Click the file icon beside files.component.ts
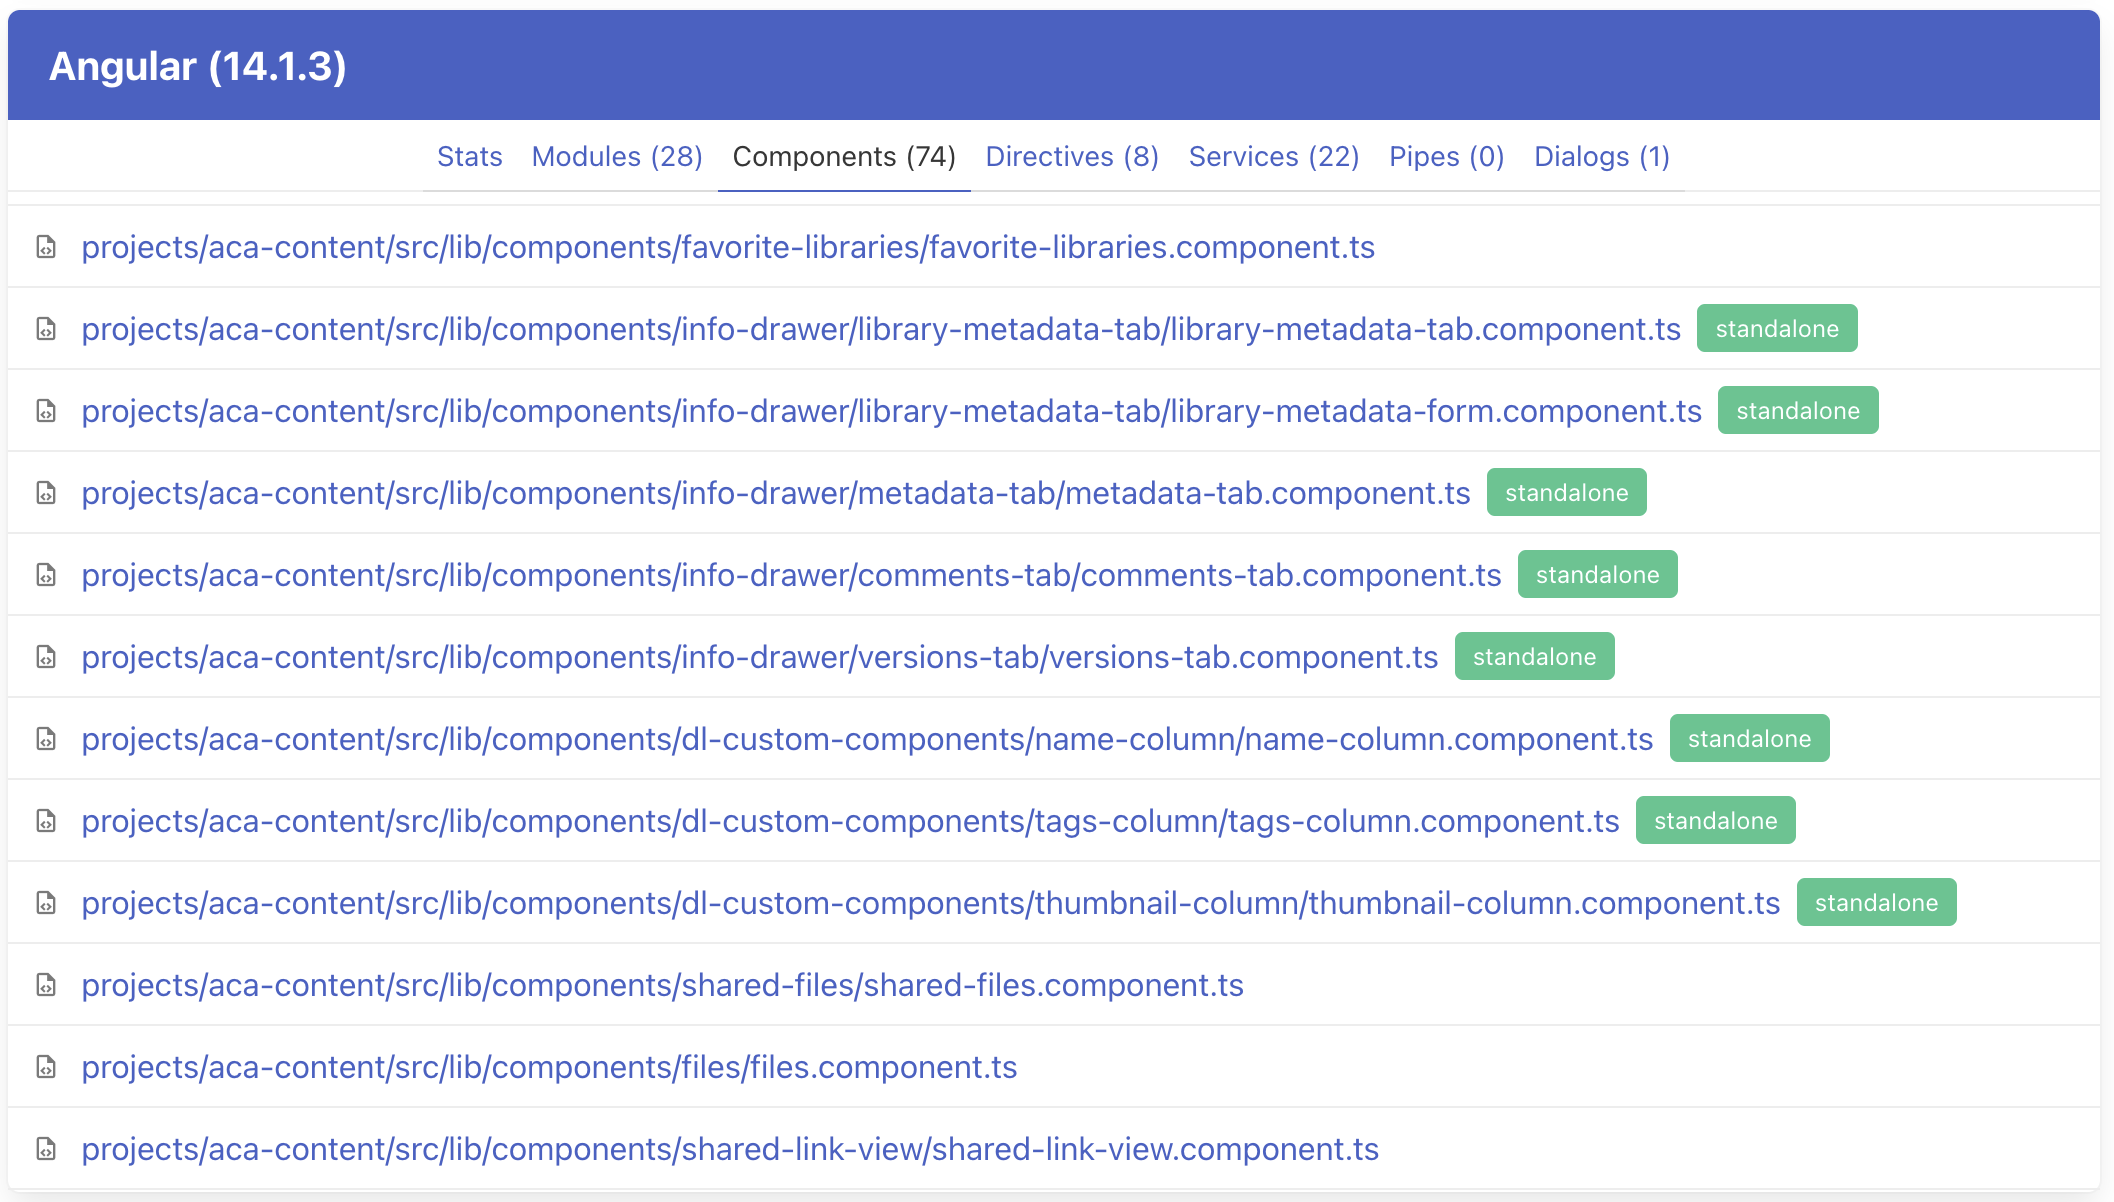Viewport: 2114px width, 1202px height. coord(47,1066)
